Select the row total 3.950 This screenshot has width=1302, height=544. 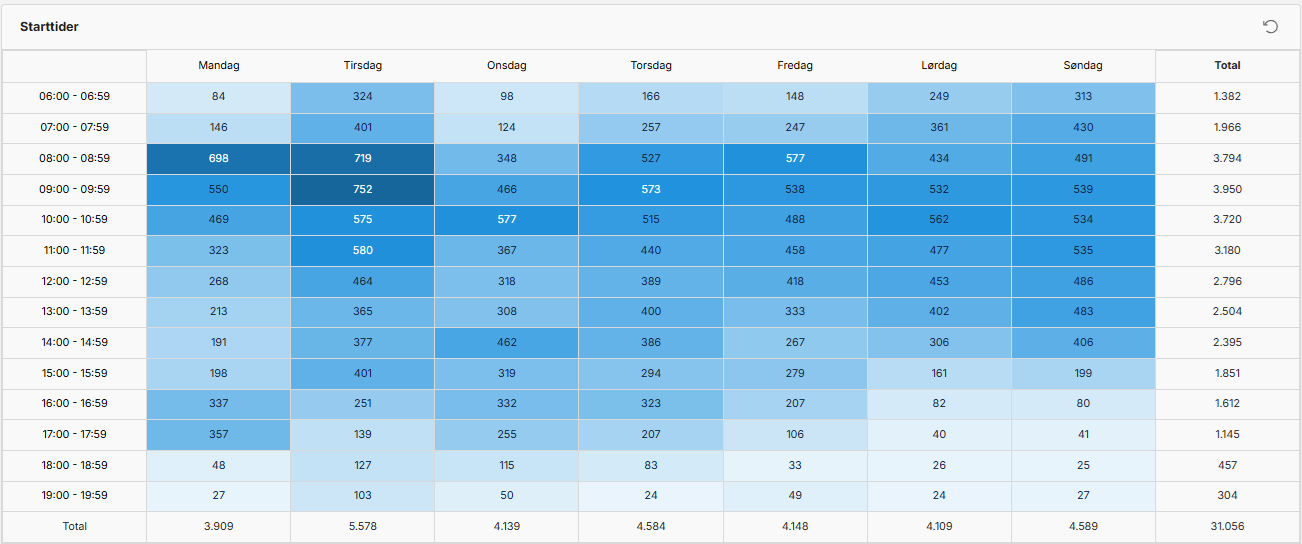1227,189
